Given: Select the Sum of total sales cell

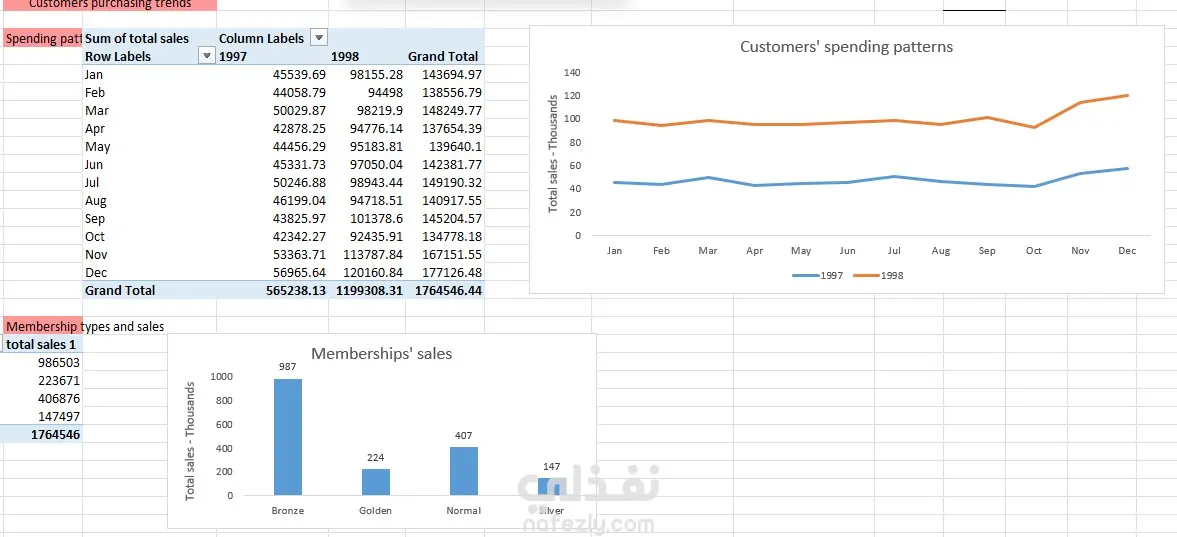Looking at the screenshot, I should coord(137,38).
